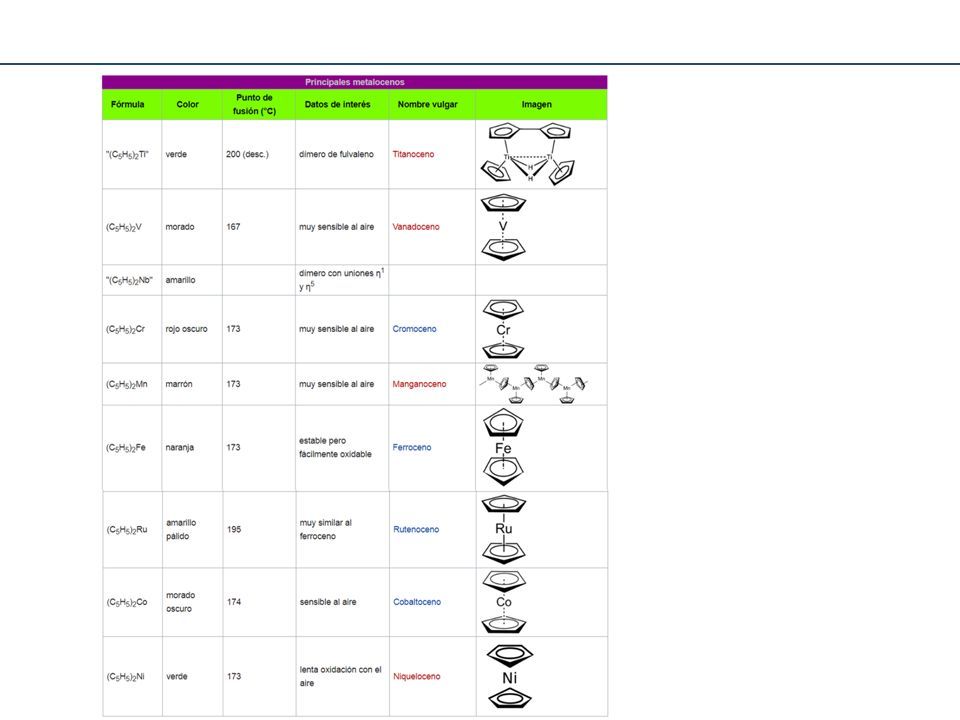960x720 pixels.
Task: Click 'dímero con uniones η1 y η5' text
Action: (x=342, y=280)
